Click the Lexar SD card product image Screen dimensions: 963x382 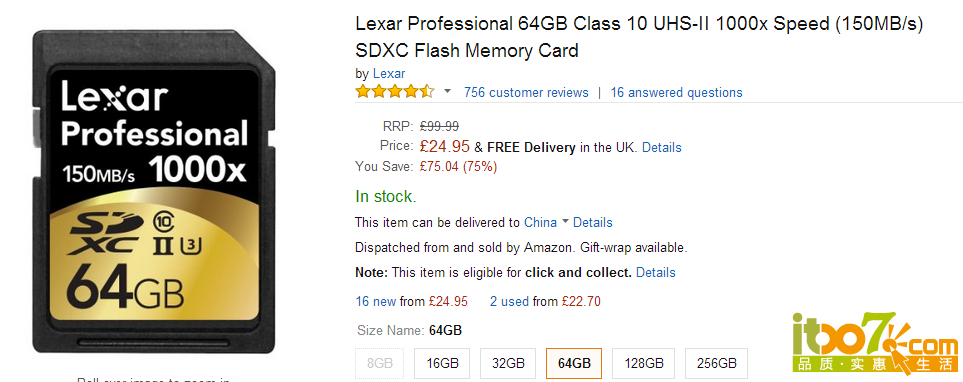tap(154, 192)
